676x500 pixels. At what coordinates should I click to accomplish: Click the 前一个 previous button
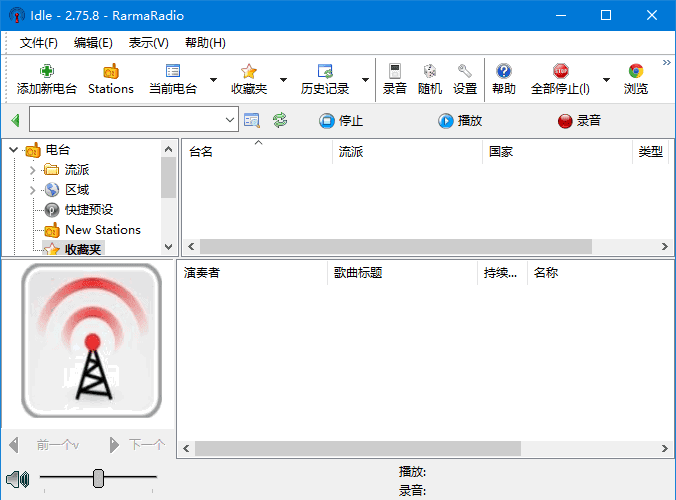coord(44,445)
